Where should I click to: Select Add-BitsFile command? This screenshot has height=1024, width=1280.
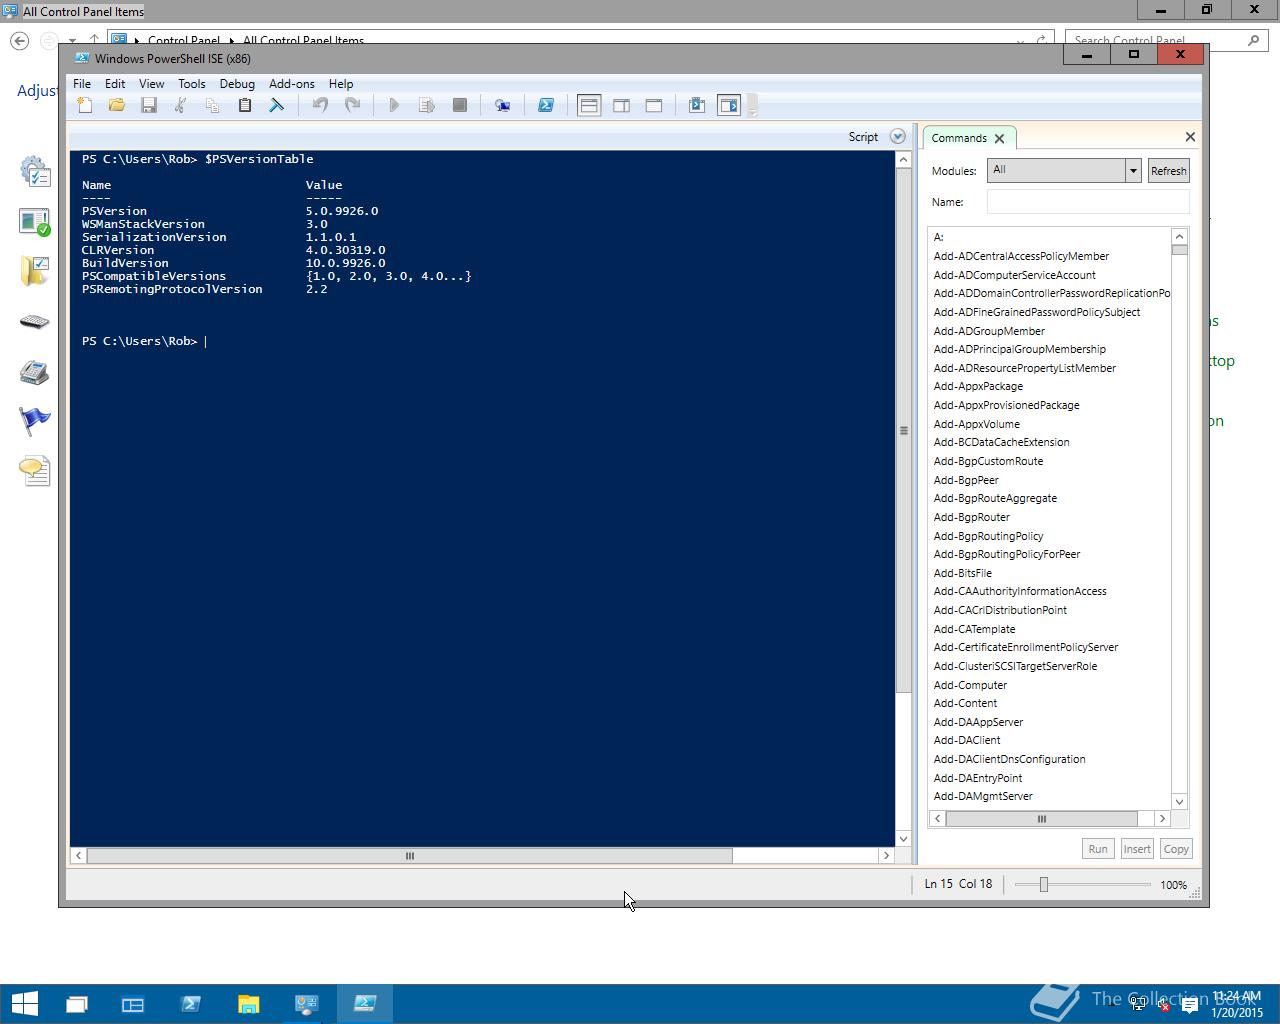point(963,573)
